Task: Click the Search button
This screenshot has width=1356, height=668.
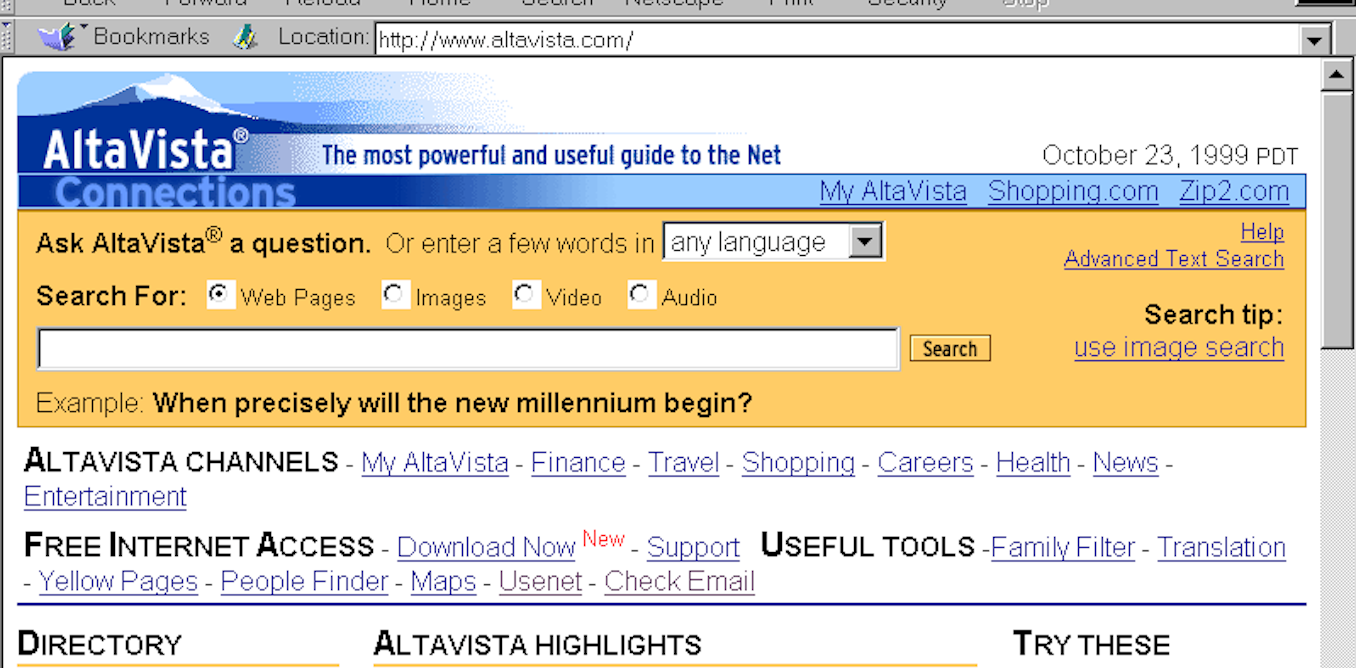Action: (948, 348)
